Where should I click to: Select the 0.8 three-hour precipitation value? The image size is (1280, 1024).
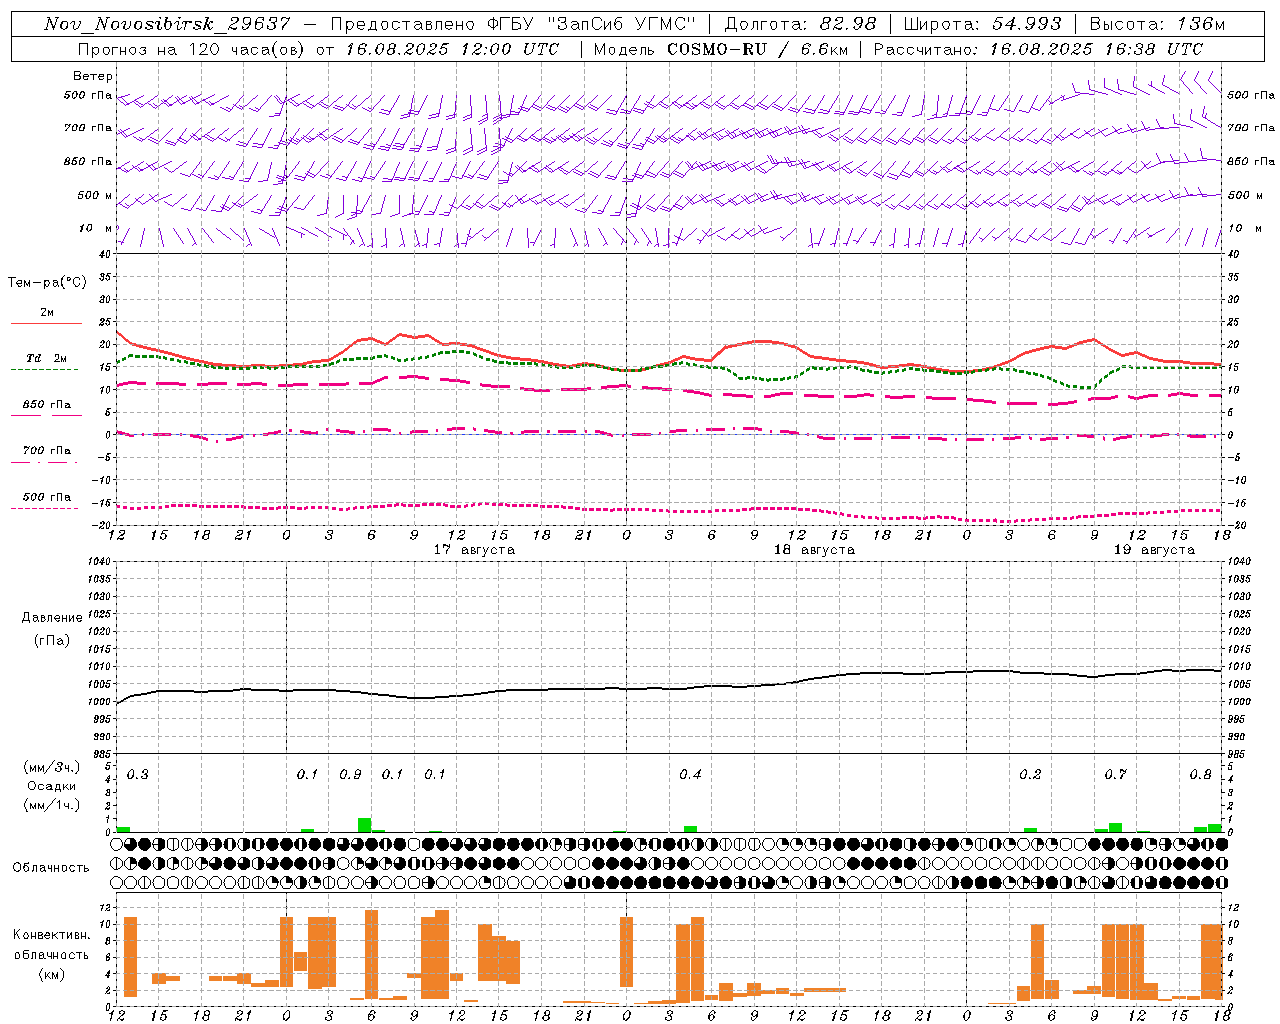(1200, 774)
